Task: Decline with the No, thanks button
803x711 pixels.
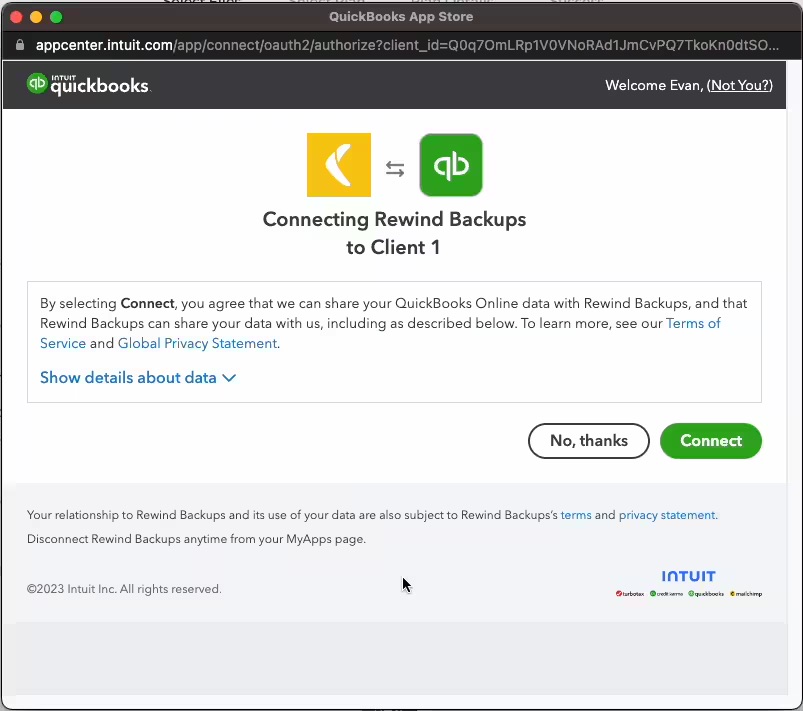Action: (x=589, y=441)
